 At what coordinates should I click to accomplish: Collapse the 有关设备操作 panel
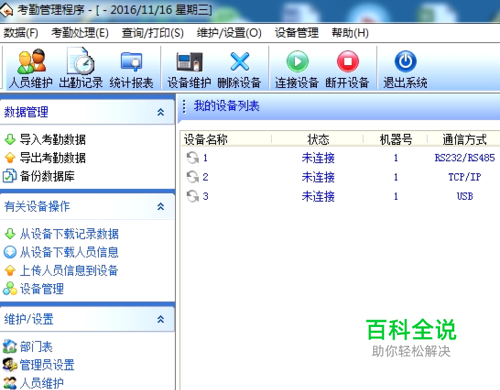(161, 206)
